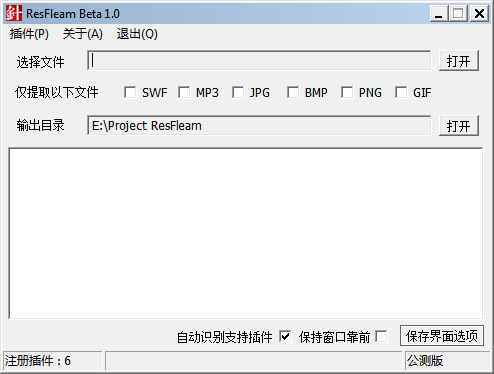Click status bar text 注册插件：6
The image size is (494, 374).
tap(38, 361)
